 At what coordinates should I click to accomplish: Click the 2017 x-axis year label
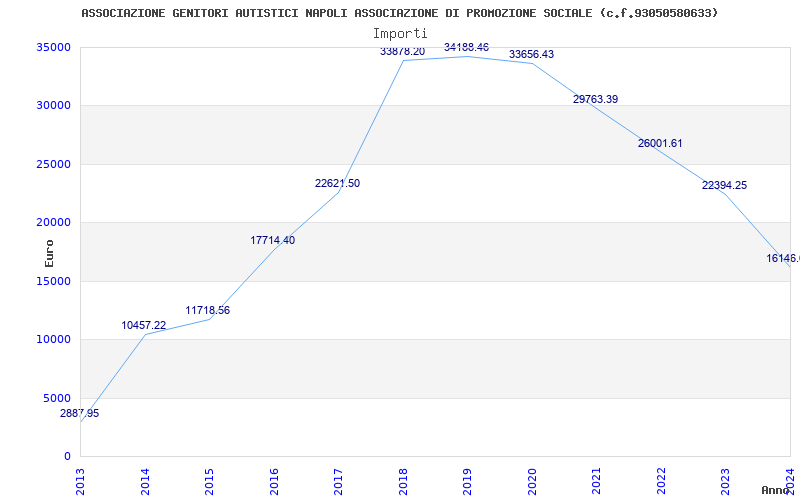[x=338, y=481]
